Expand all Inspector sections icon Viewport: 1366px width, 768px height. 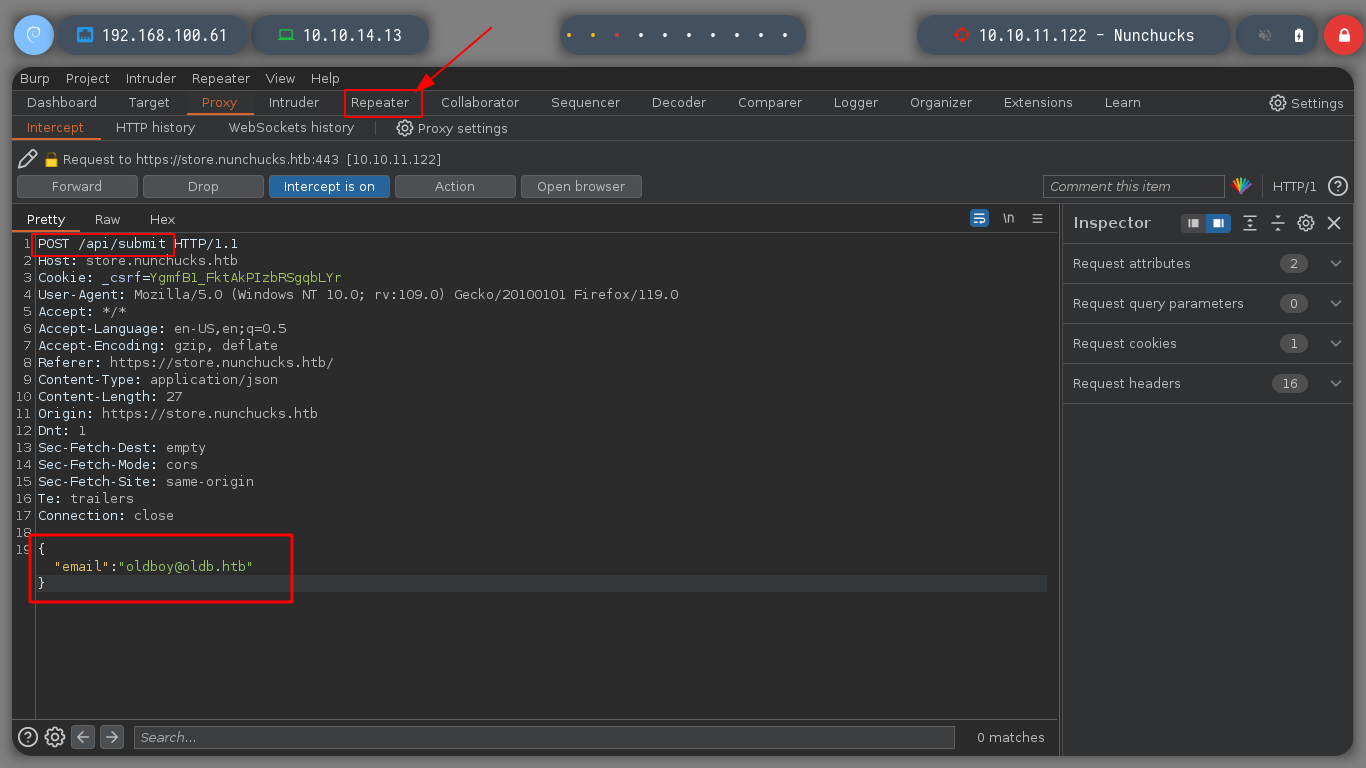pos(1250,223)
